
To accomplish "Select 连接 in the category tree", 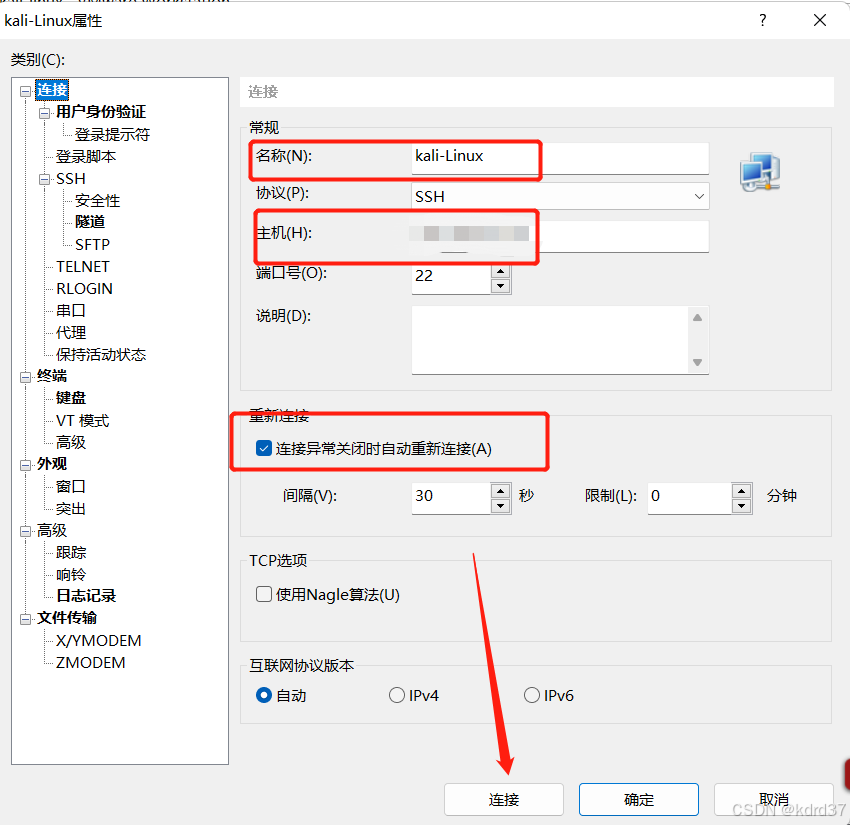I will (52, 89).
